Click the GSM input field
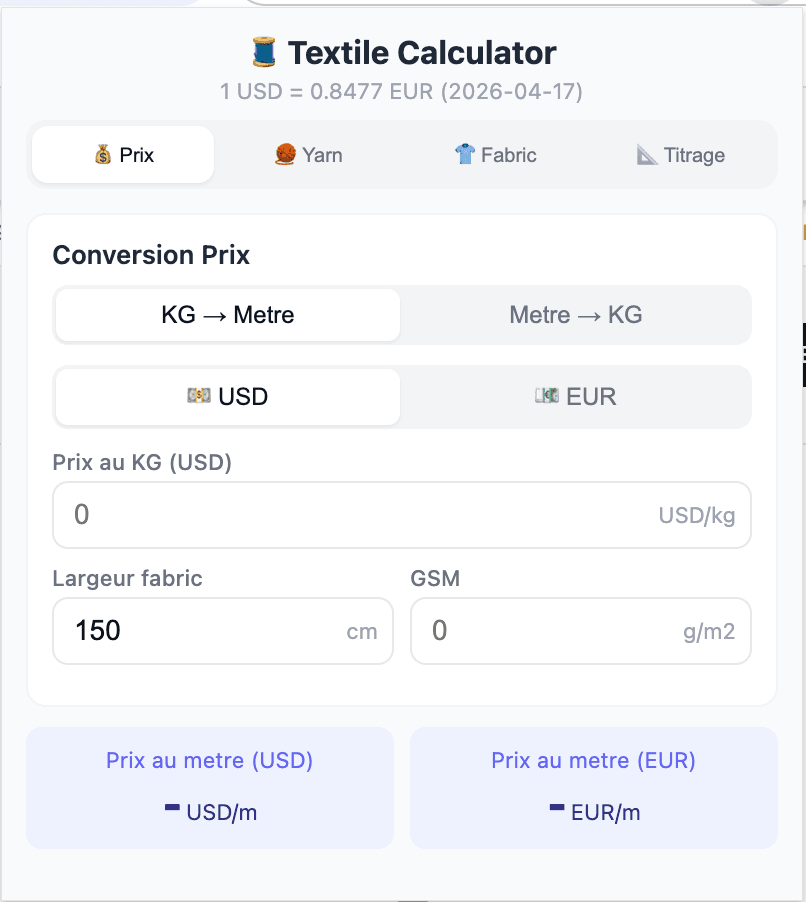The image size is (806, 902). tap(580, 631)
